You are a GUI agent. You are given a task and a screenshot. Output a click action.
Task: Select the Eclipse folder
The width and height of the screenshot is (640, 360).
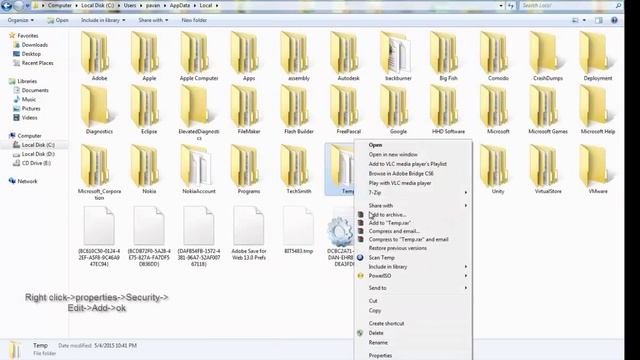(149, 110)
